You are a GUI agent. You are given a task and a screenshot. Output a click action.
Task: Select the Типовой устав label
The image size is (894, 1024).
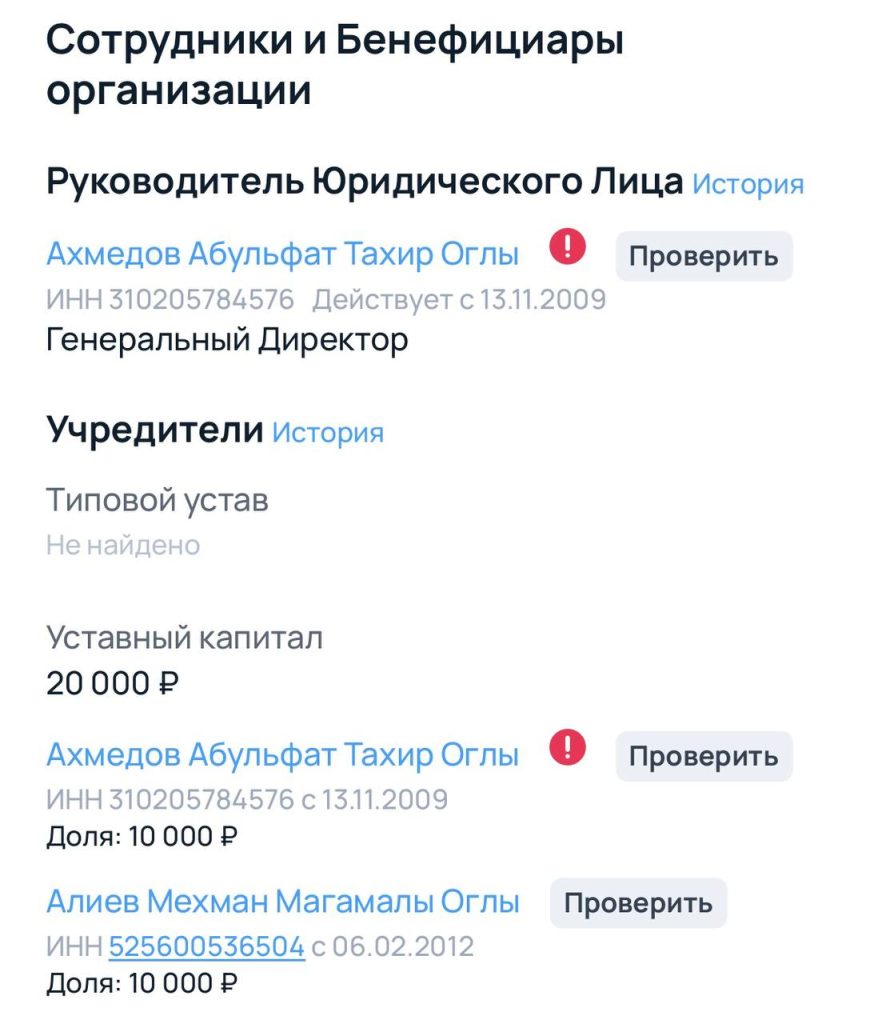[157, 499]
